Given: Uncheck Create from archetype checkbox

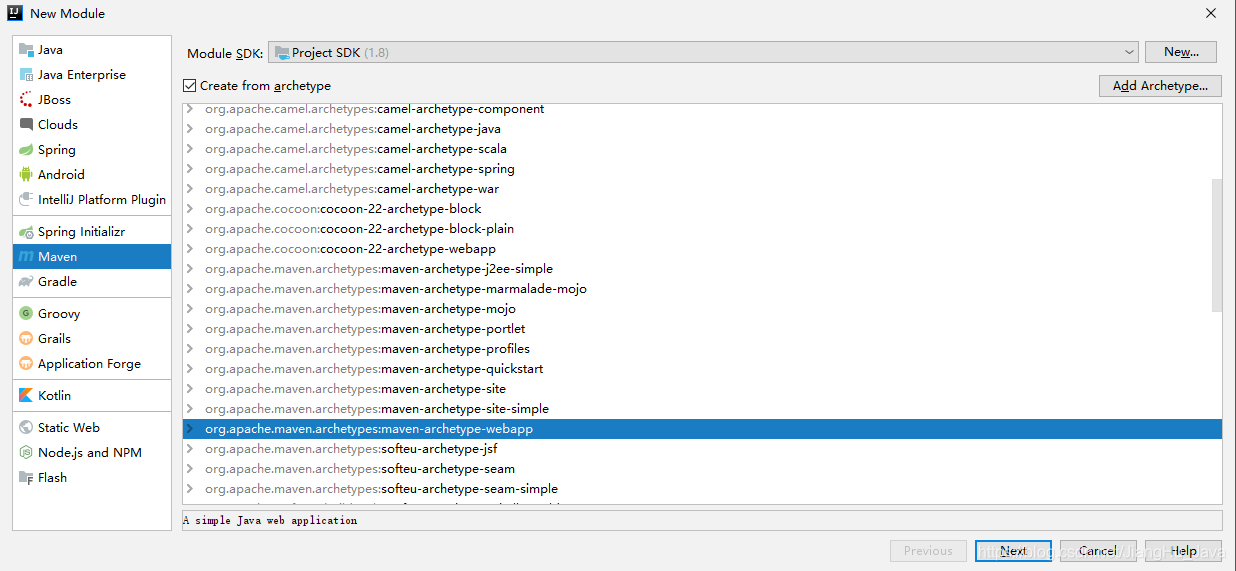Looking at the screenshot, I should [x=190, y=86].
